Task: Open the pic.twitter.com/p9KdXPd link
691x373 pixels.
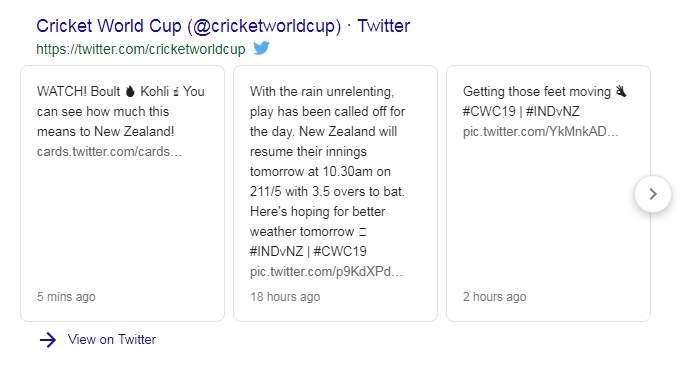Action: (326, 272)
